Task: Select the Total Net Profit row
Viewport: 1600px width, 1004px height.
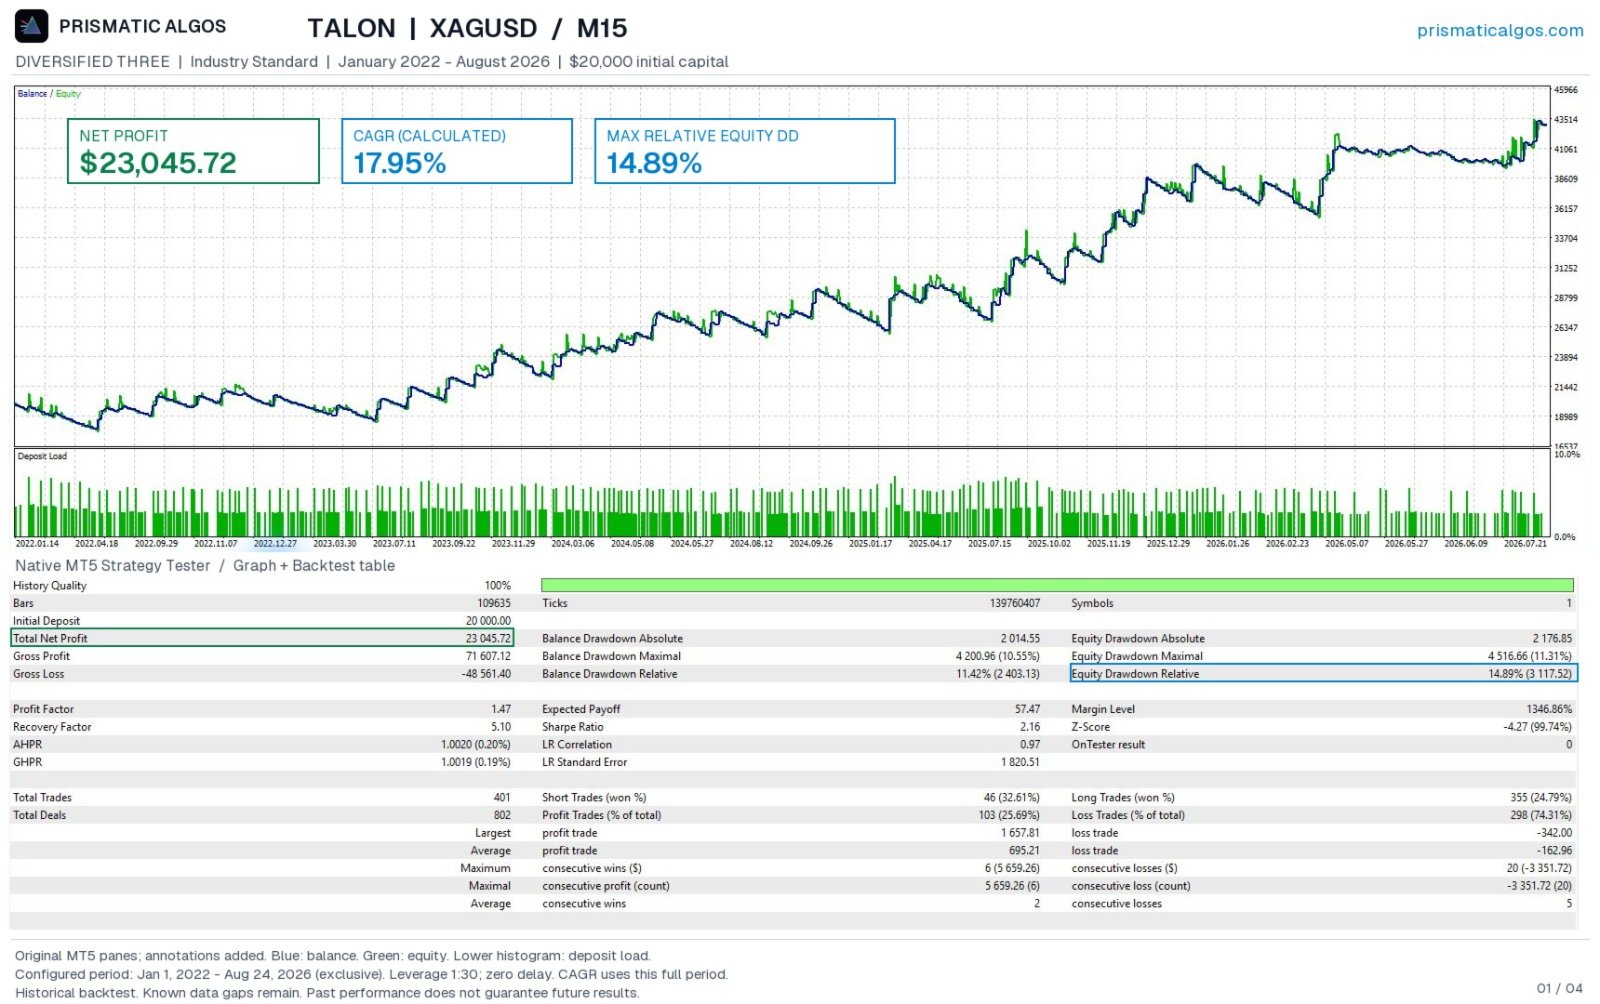Action: click(262, 638)
